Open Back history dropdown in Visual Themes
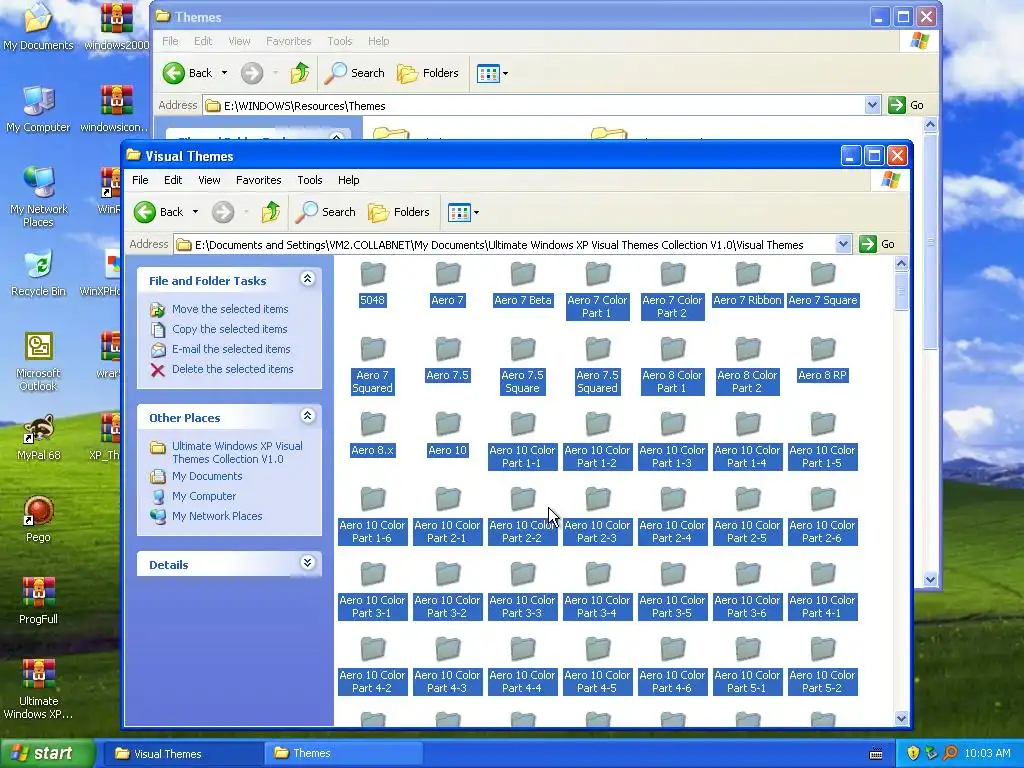Image resolution: width=1024 pixels, height=768 pixels. [195, 212]
